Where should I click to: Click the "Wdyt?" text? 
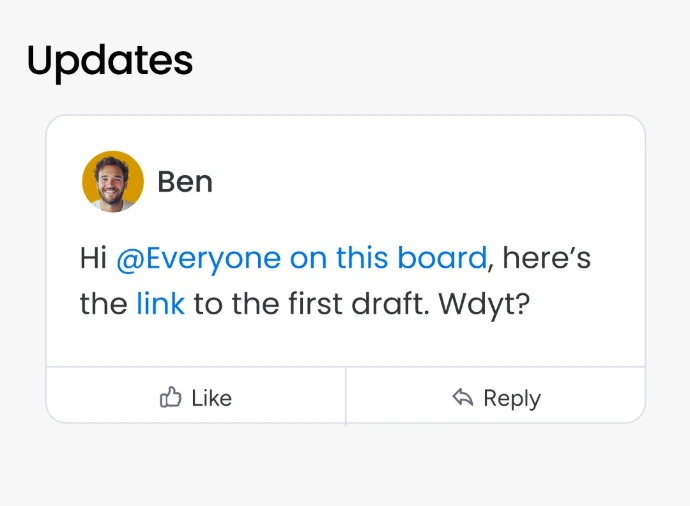click(x=484, y=305)
